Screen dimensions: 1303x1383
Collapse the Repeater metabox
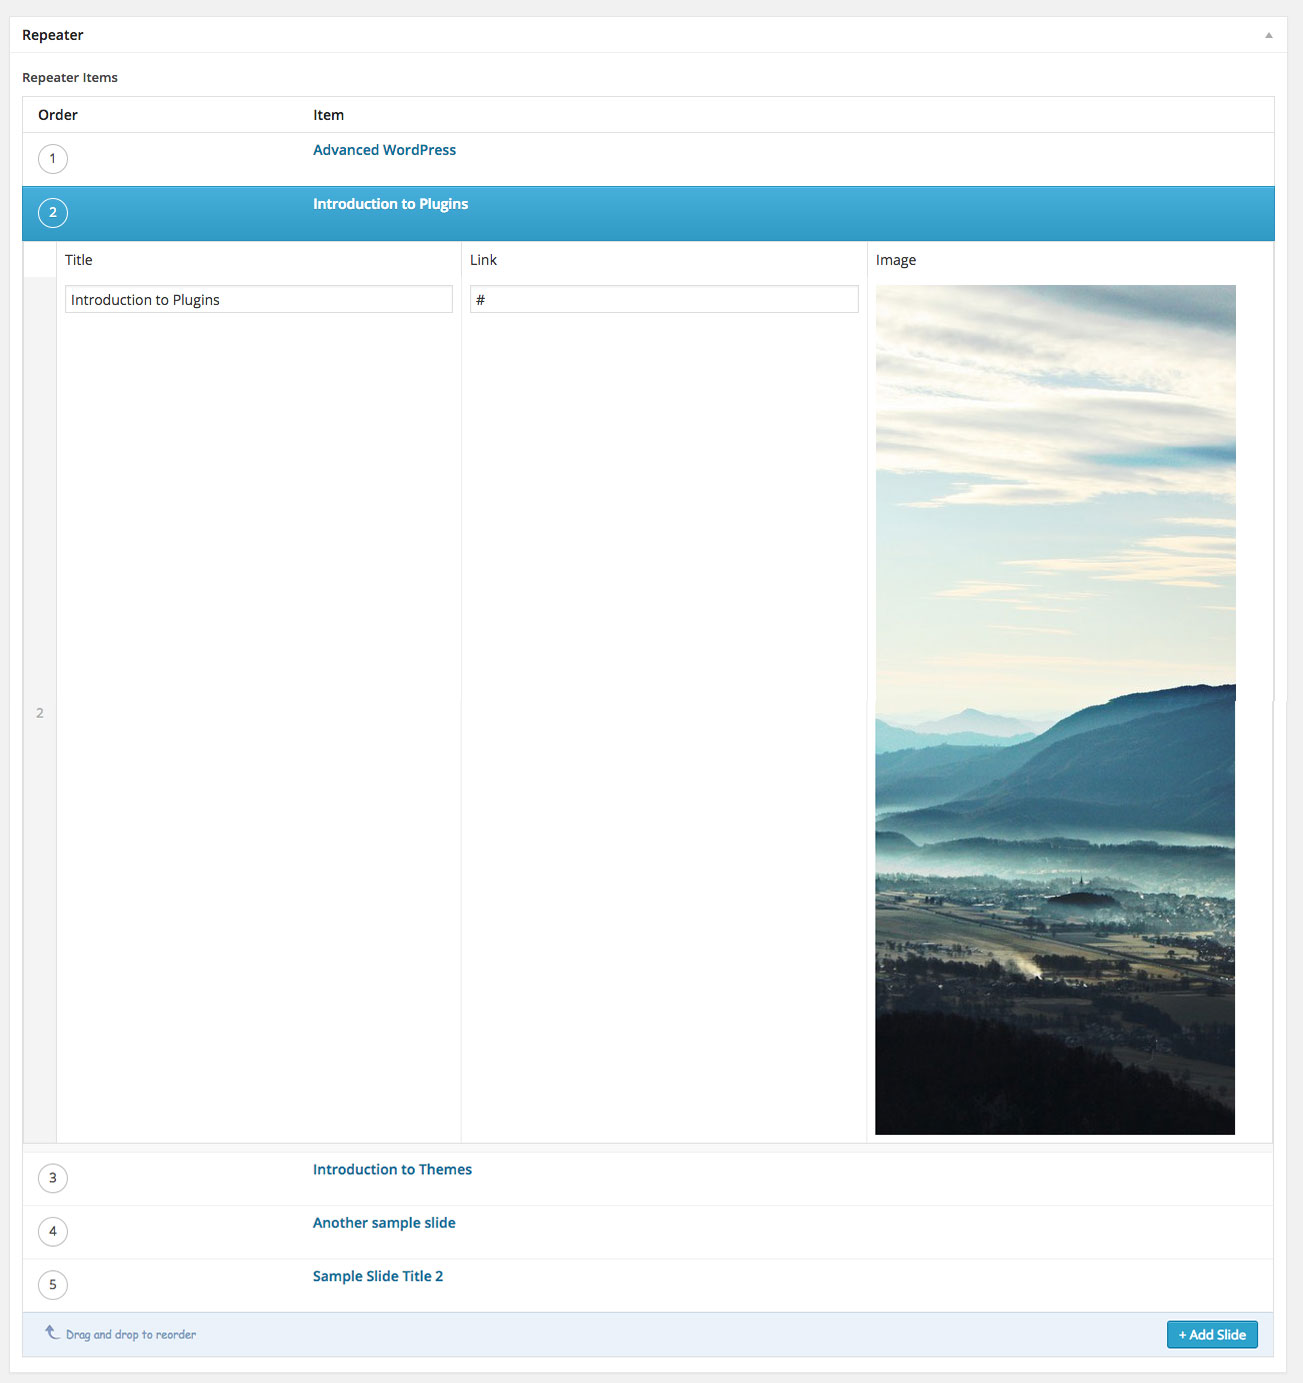point(1268,34)
